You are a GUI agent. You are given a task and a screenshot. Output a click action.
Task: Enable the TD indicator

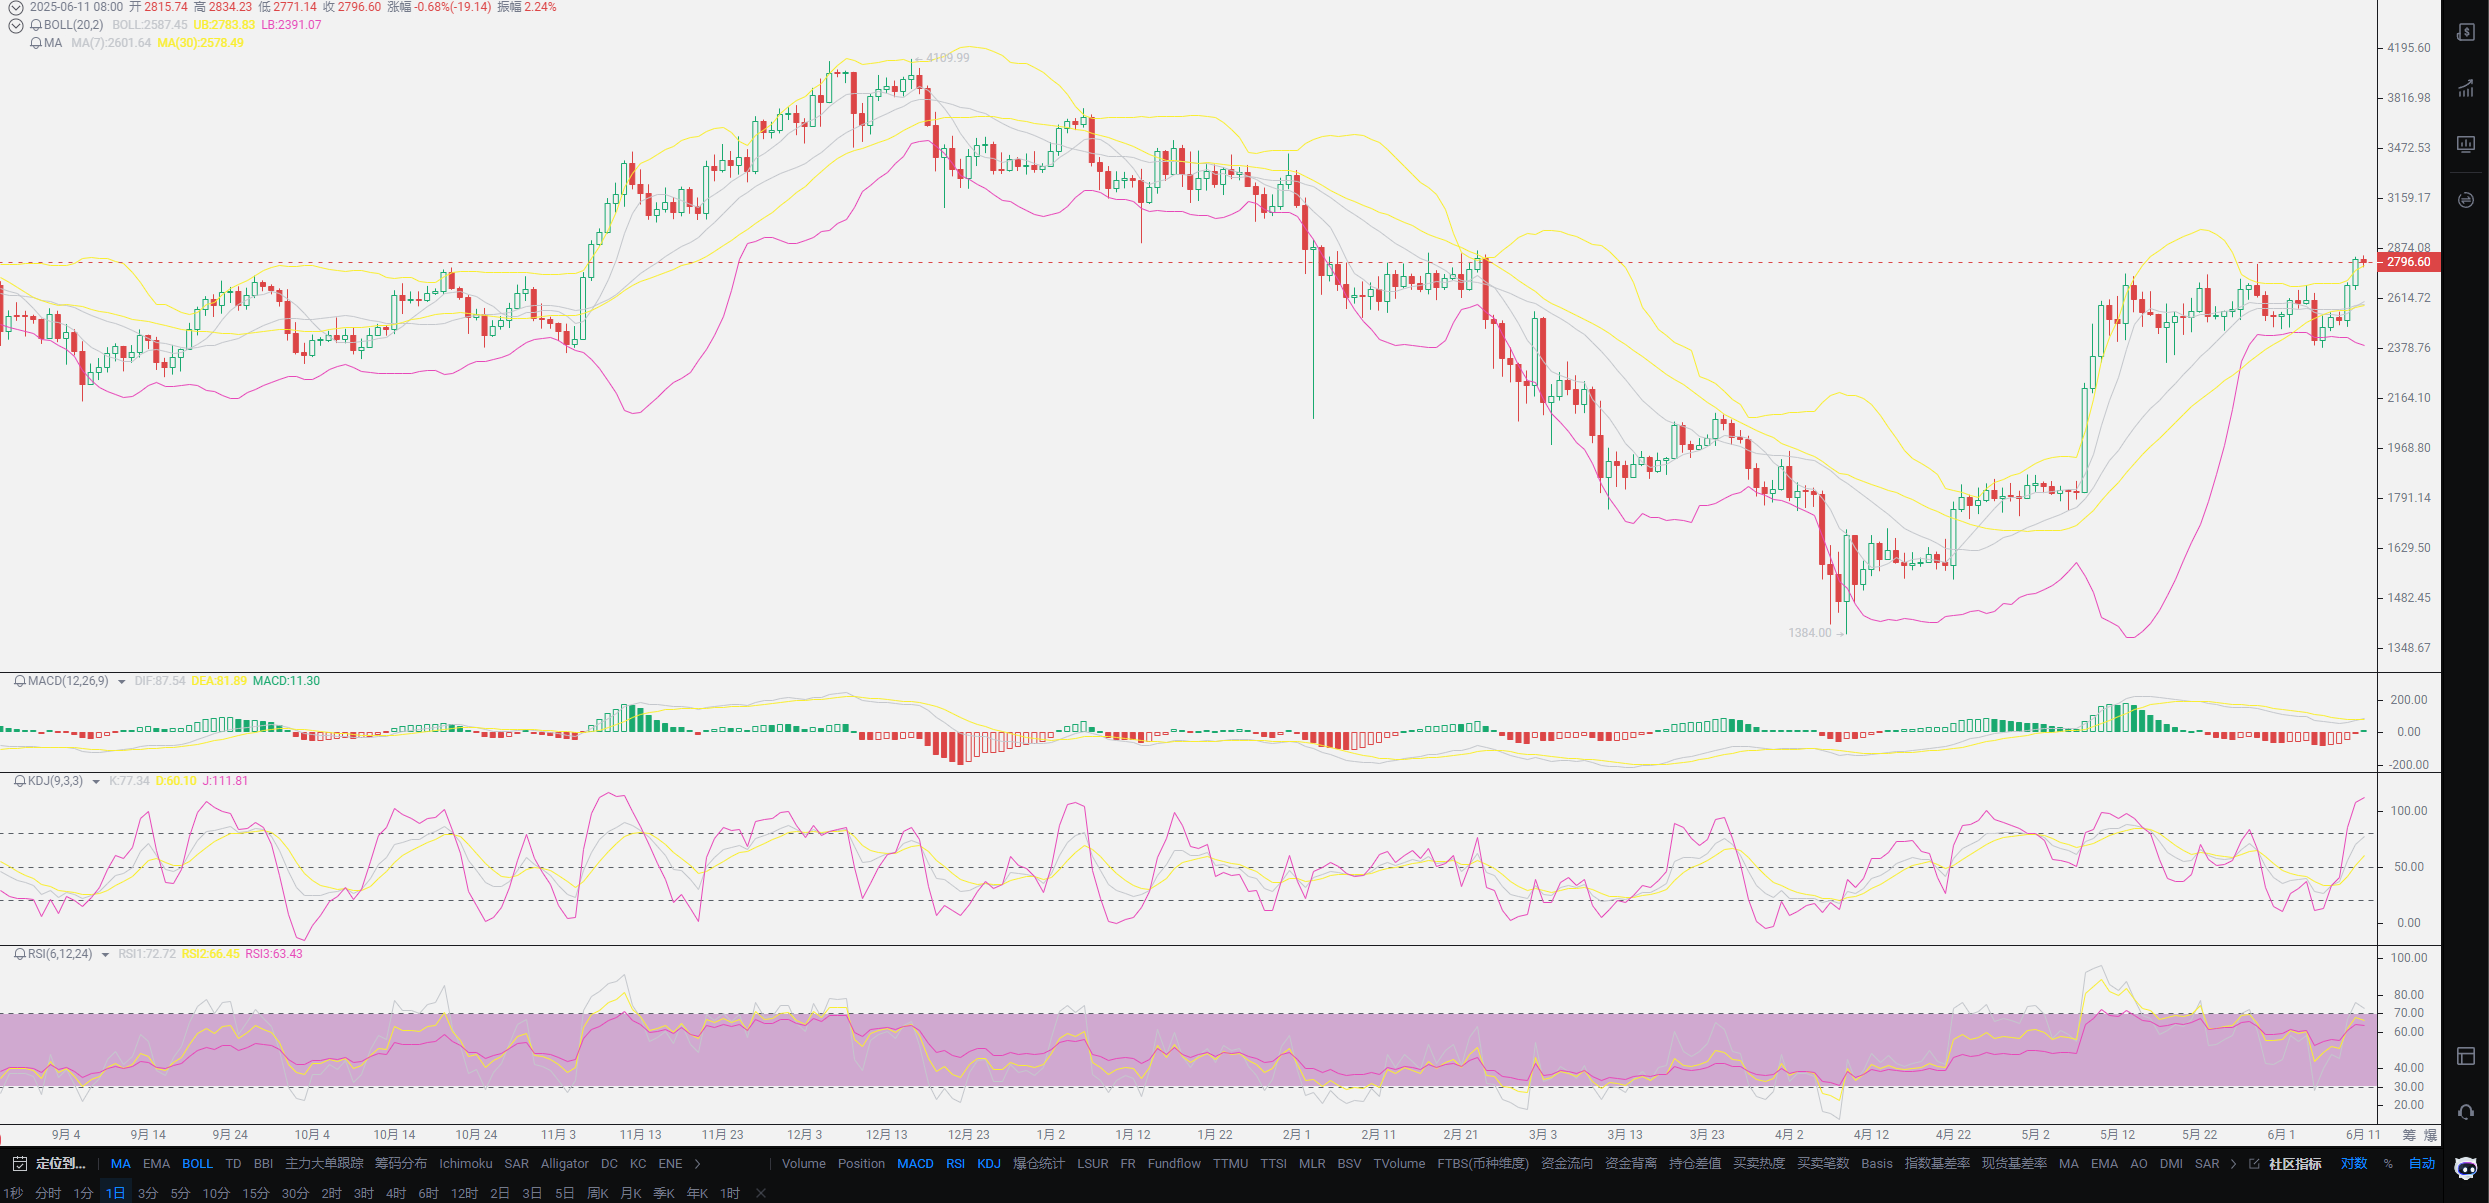pos(233,1164)
